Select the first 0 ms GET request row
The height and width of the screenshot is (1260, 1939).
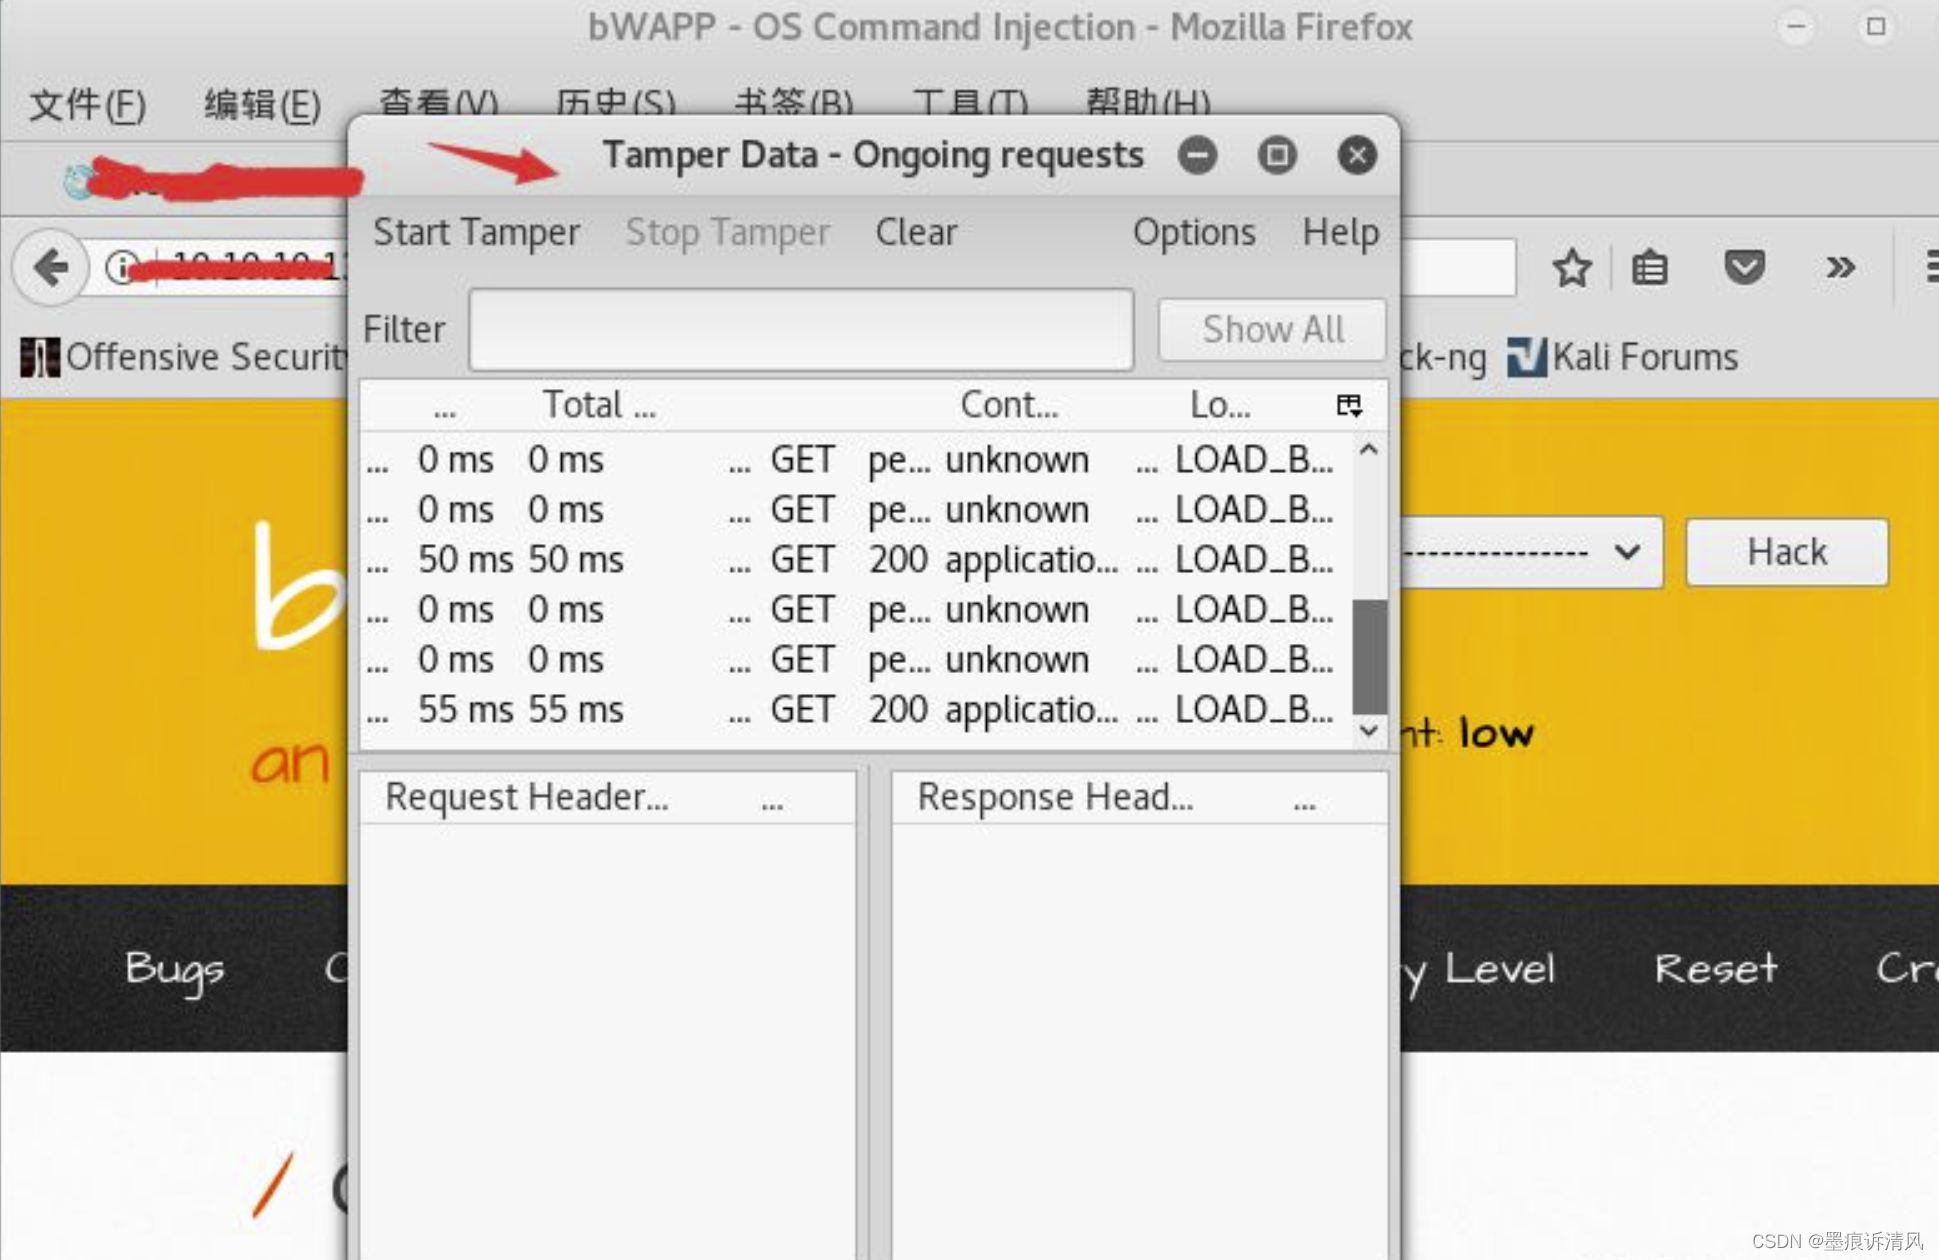click(x=855, y=459)
